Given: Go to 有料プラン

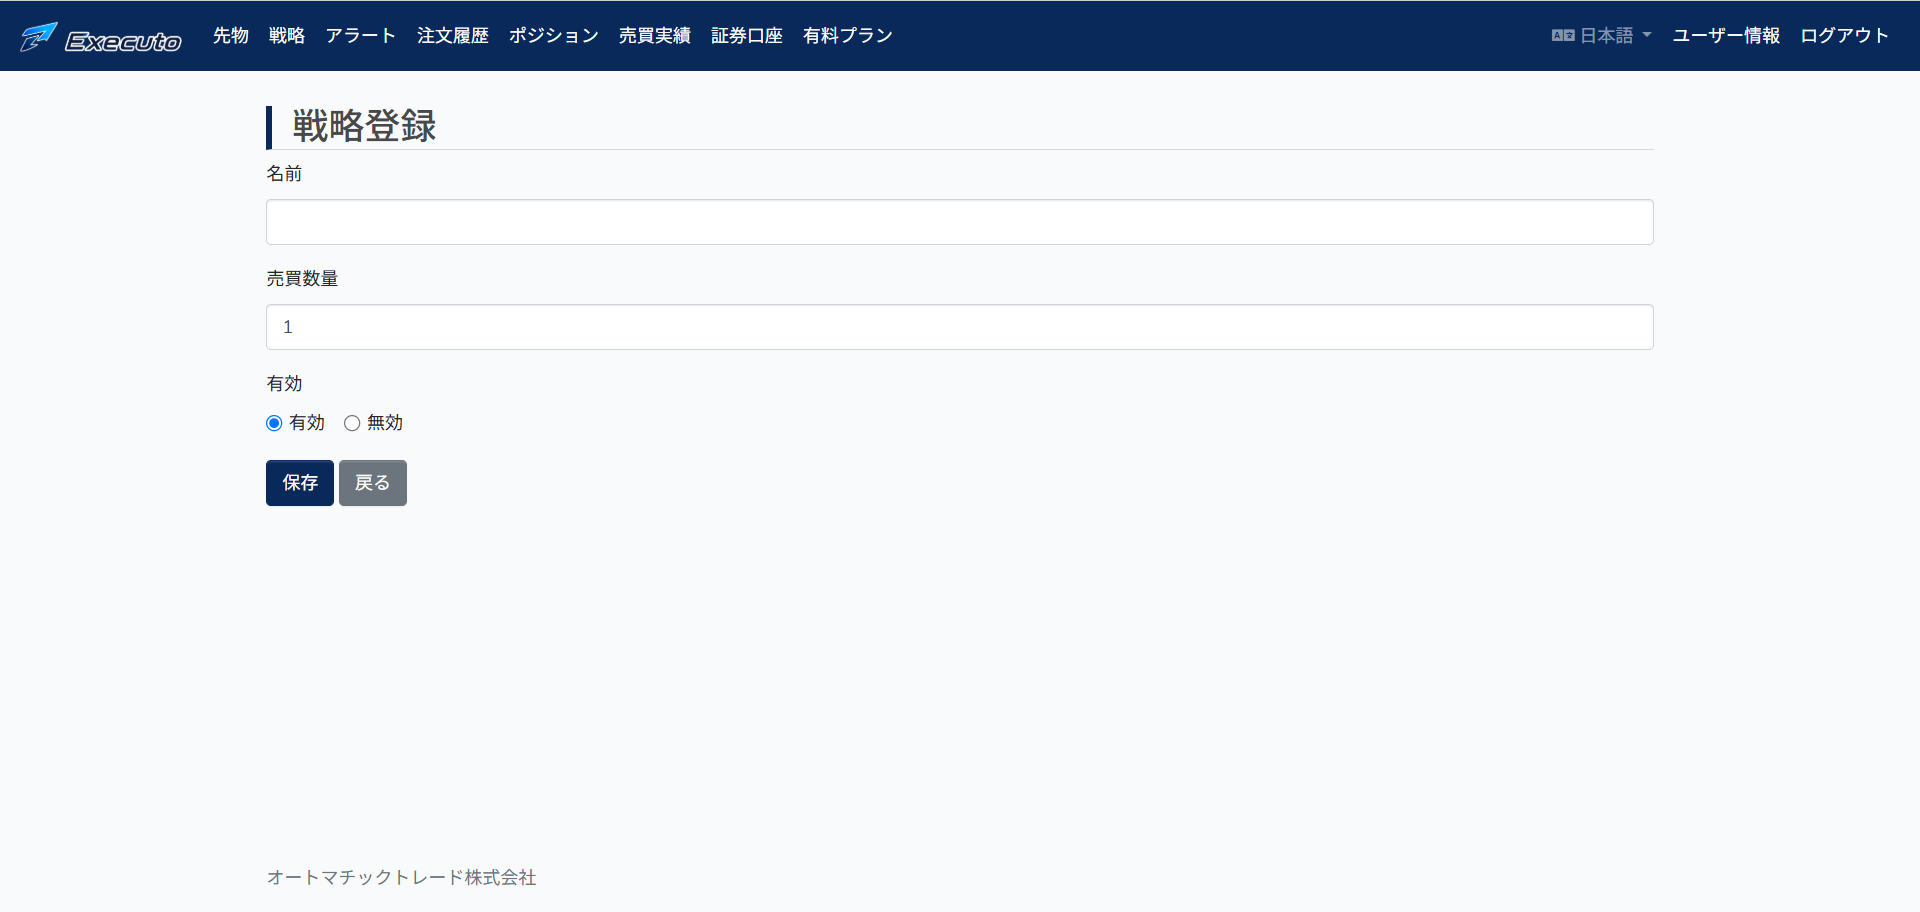Looking at the screenshot, I should tap(848, 36).
